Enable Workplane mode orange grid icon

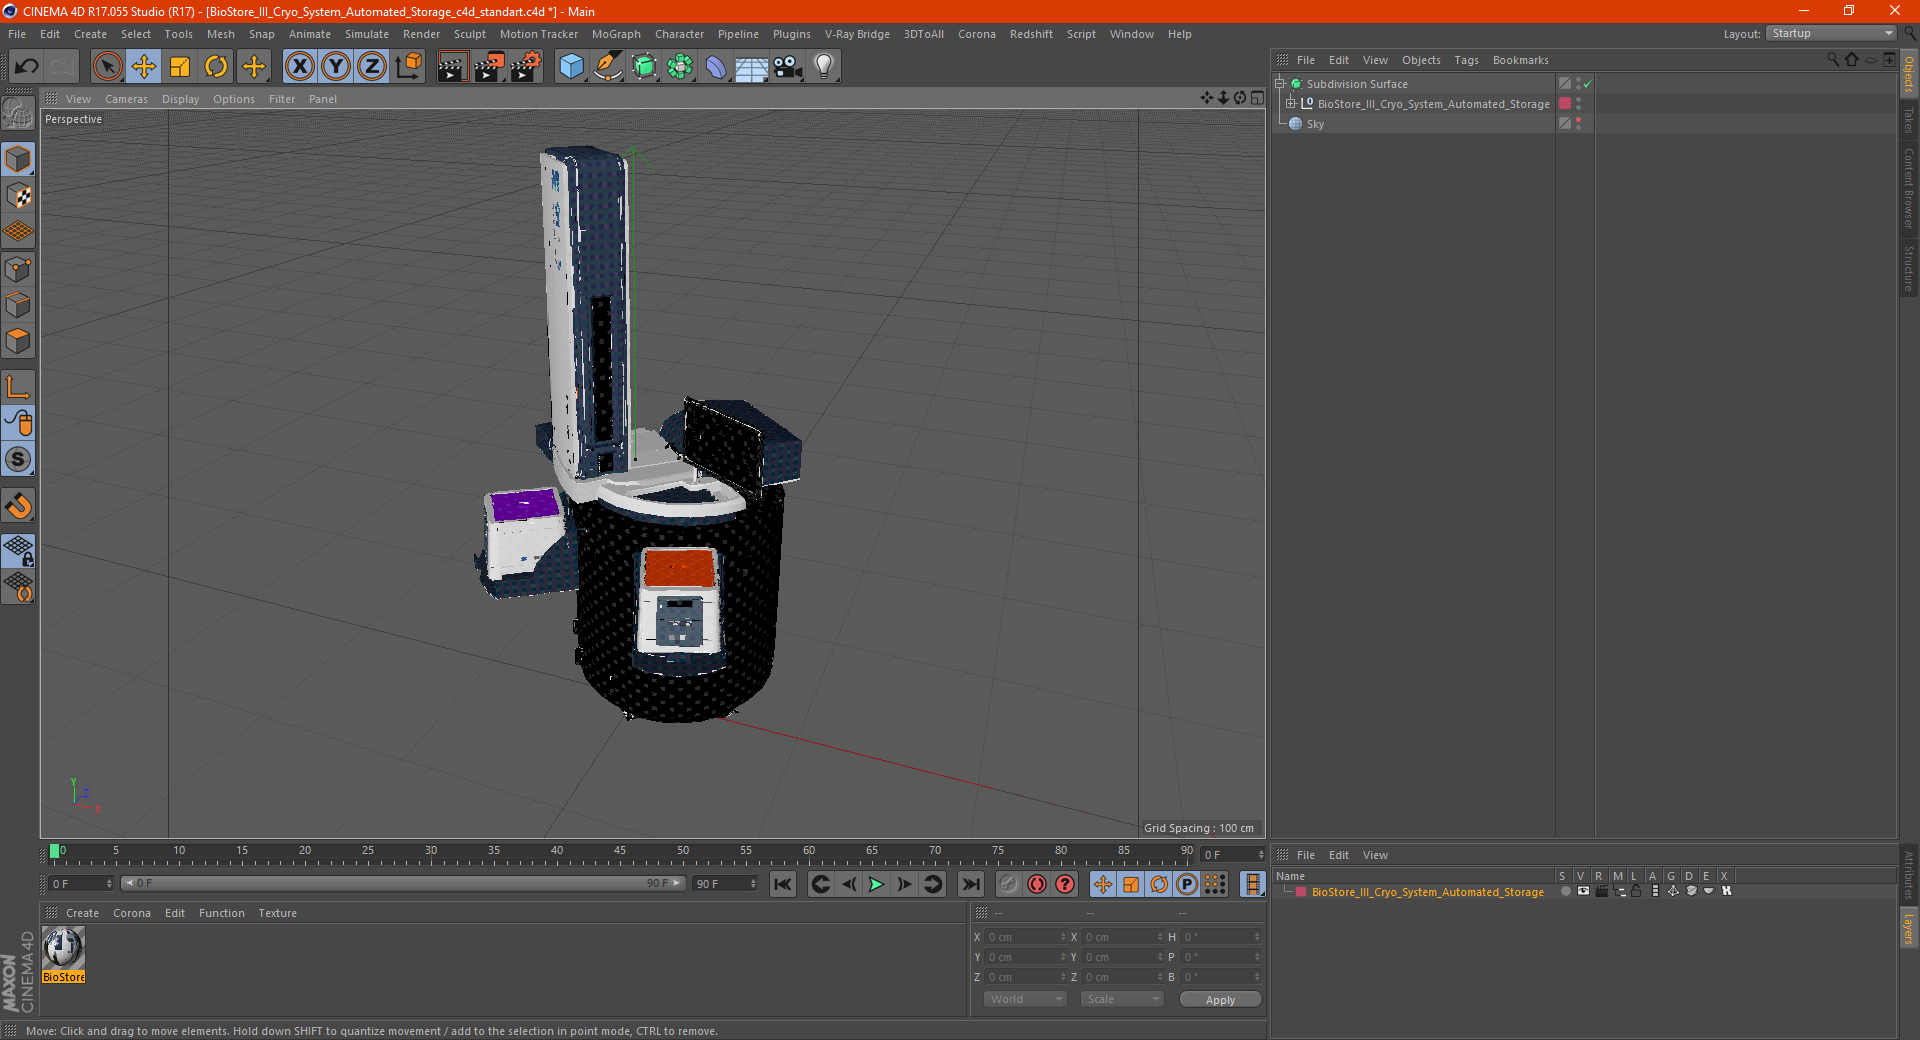pyautogui.click(x=18, y=232)
